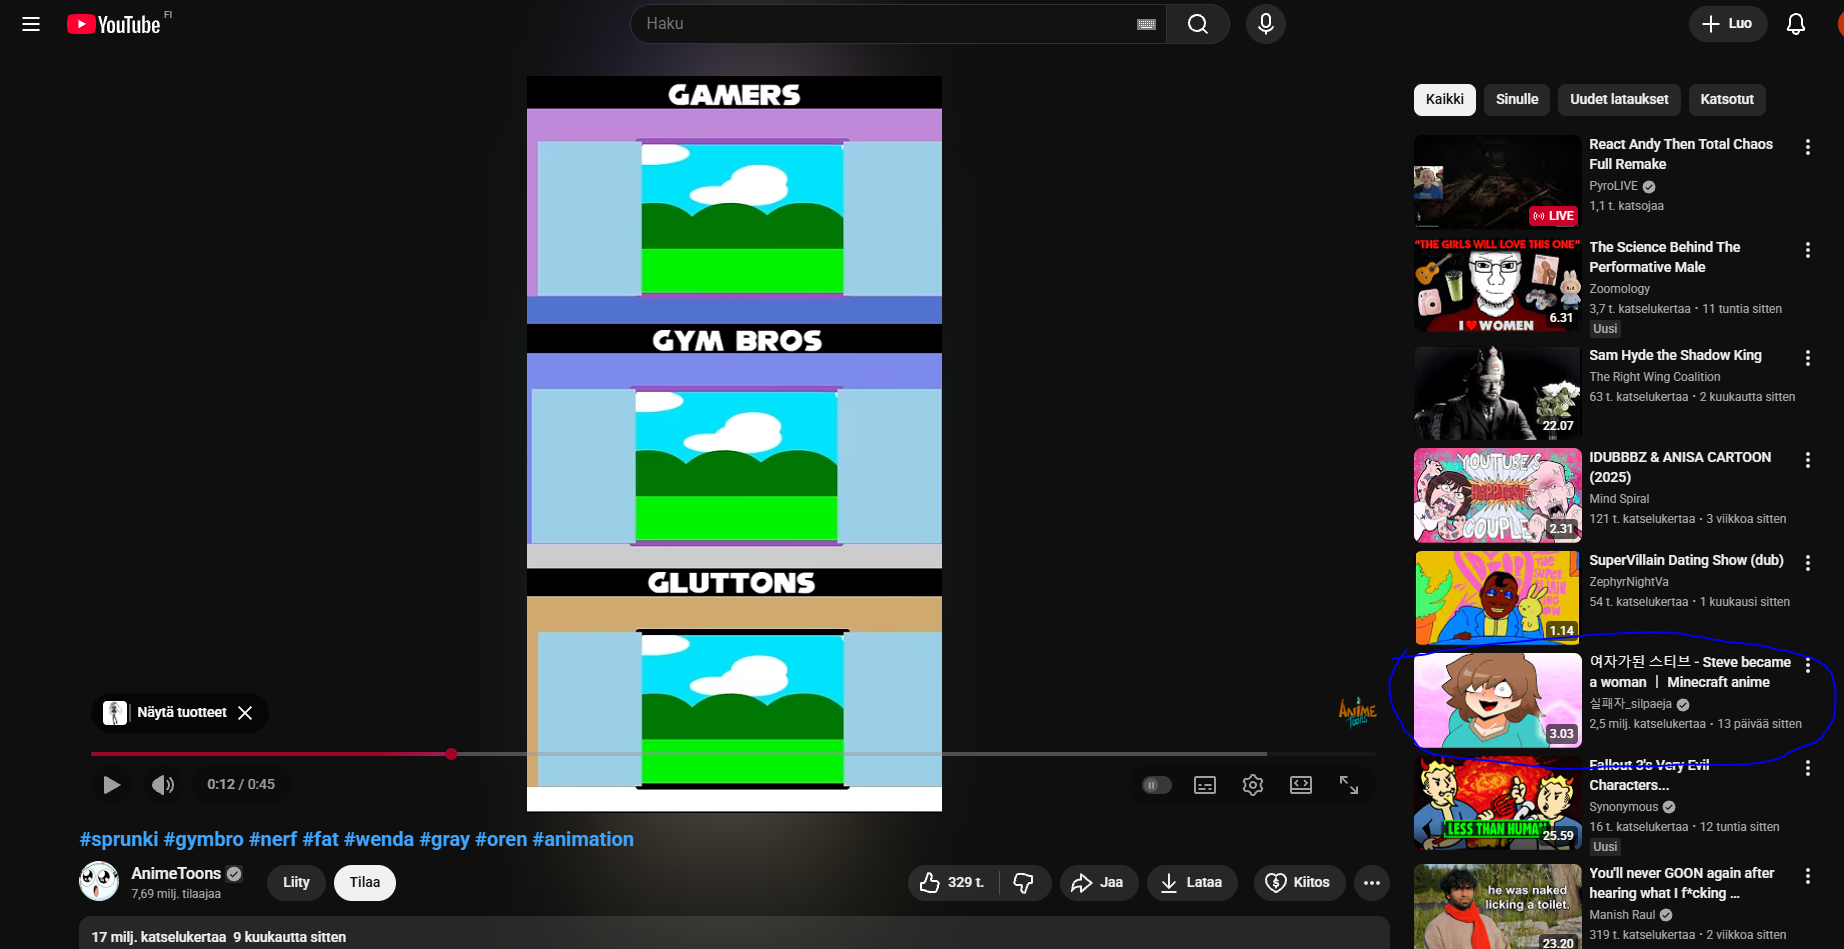This screenshot has width=1844, height=949.
Task: Switch to theater mode
Action: coord(1301,785)
